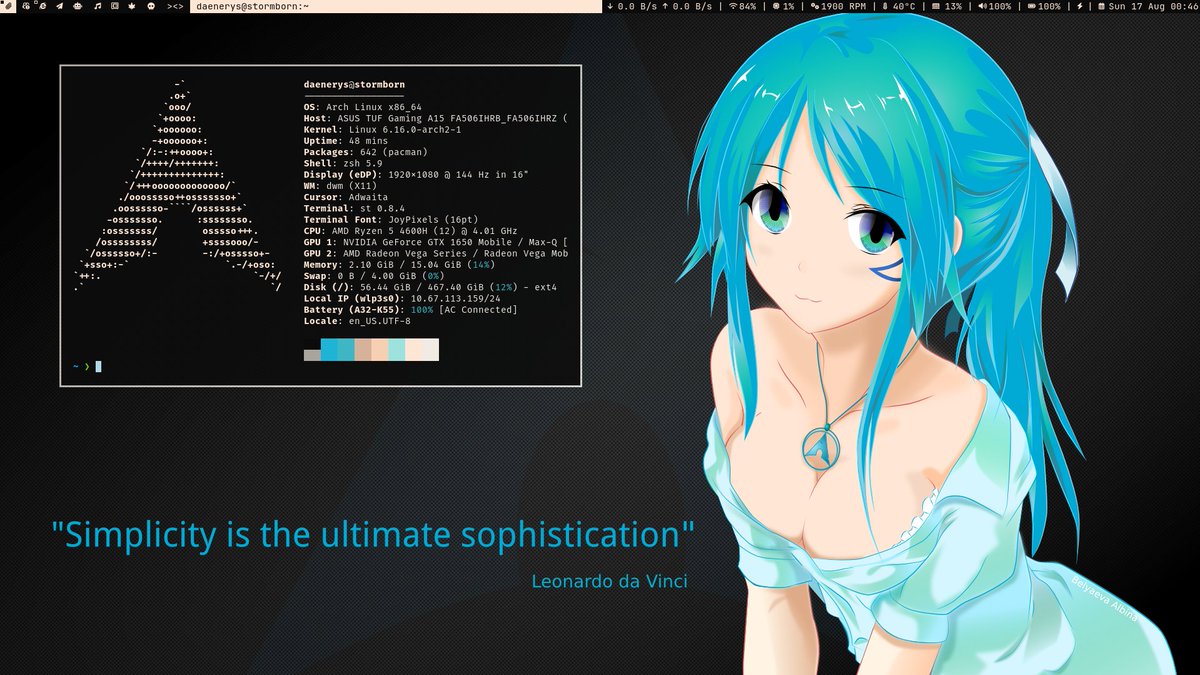1200x675 pixels.
Task: Click the CPU: AMD Ryzen 5 4600H line
Action: (412, 231)
